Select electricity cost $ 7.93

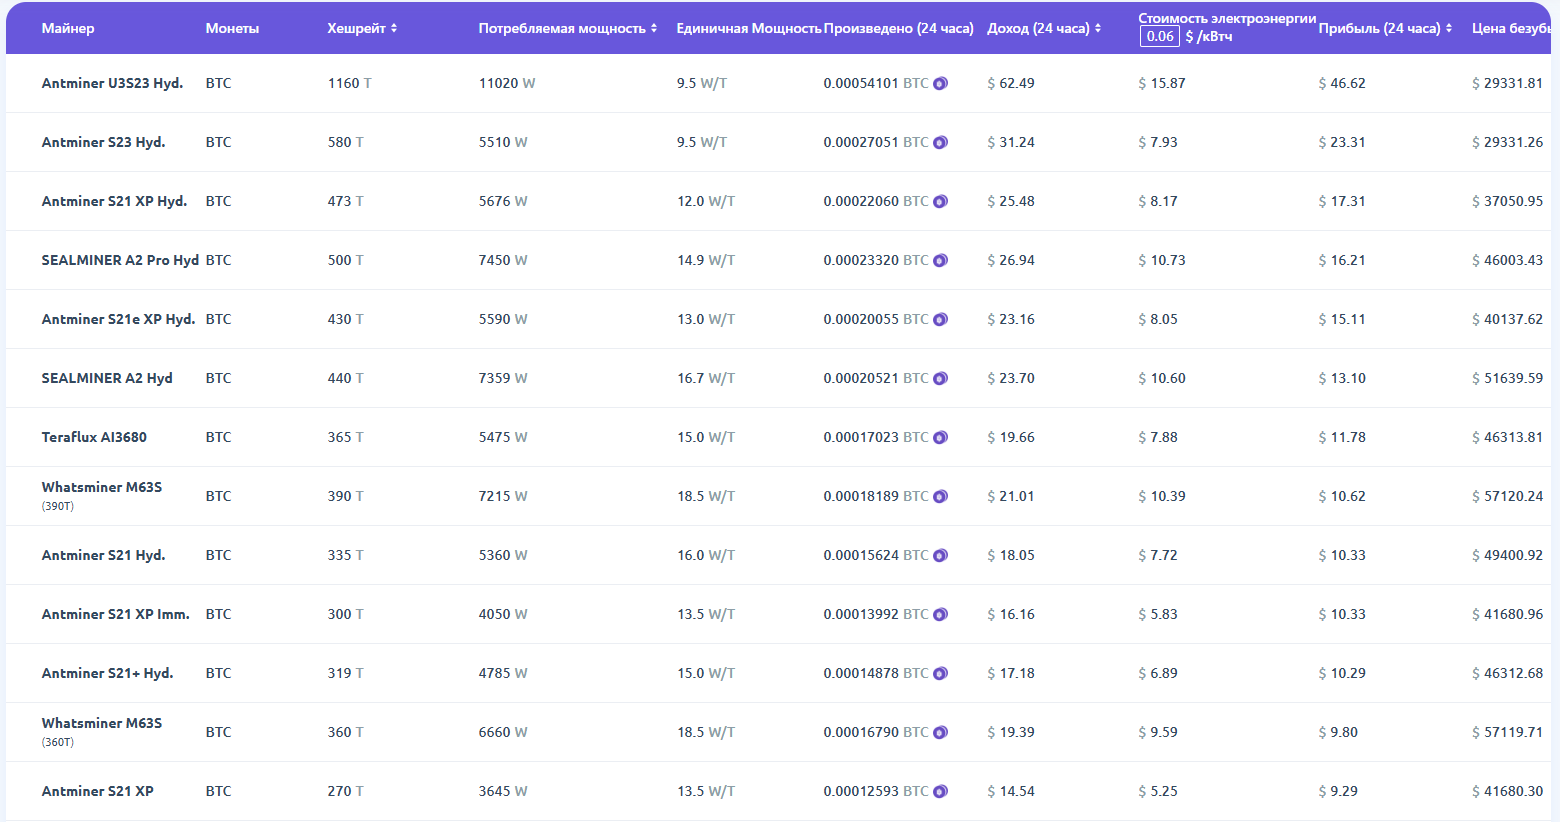pyautogui.click(x=1158, y=142)
